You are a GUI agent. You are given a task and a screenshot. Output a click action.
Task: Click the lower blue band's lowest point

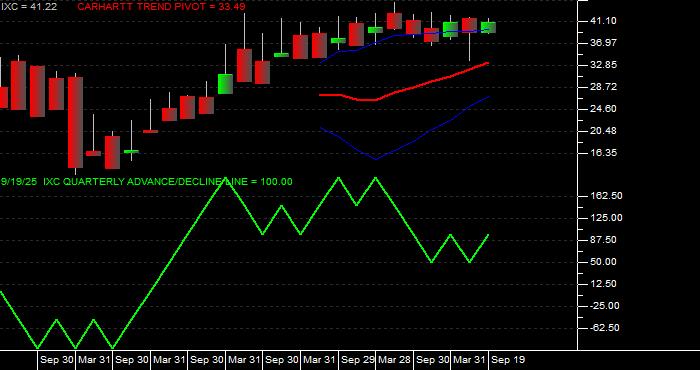click(376, 159)
